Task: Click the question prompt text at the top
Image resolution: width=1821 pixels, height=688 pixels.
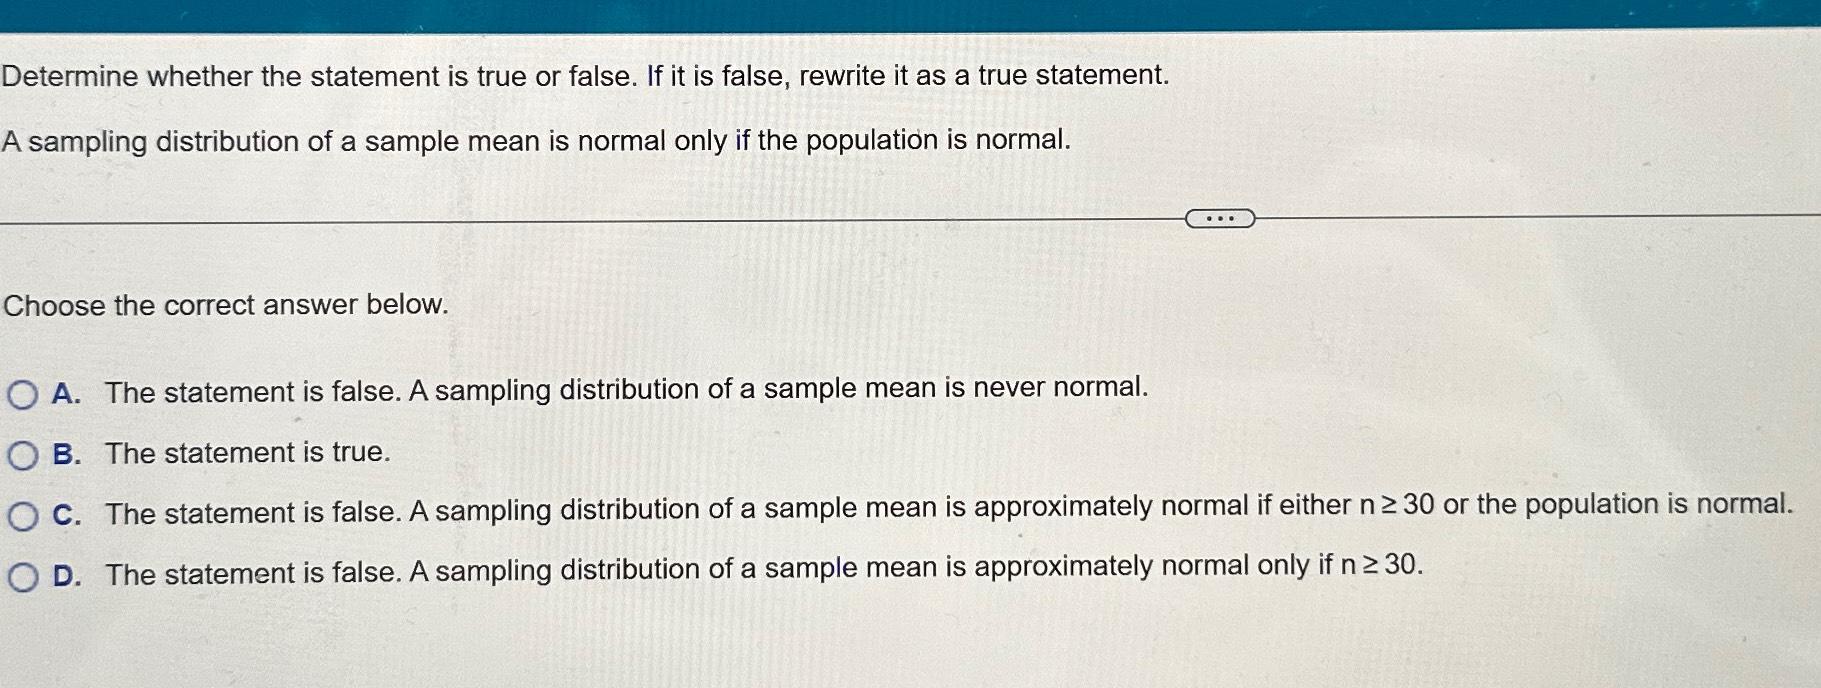Action: pyautogui.click(x=585, y=74)
